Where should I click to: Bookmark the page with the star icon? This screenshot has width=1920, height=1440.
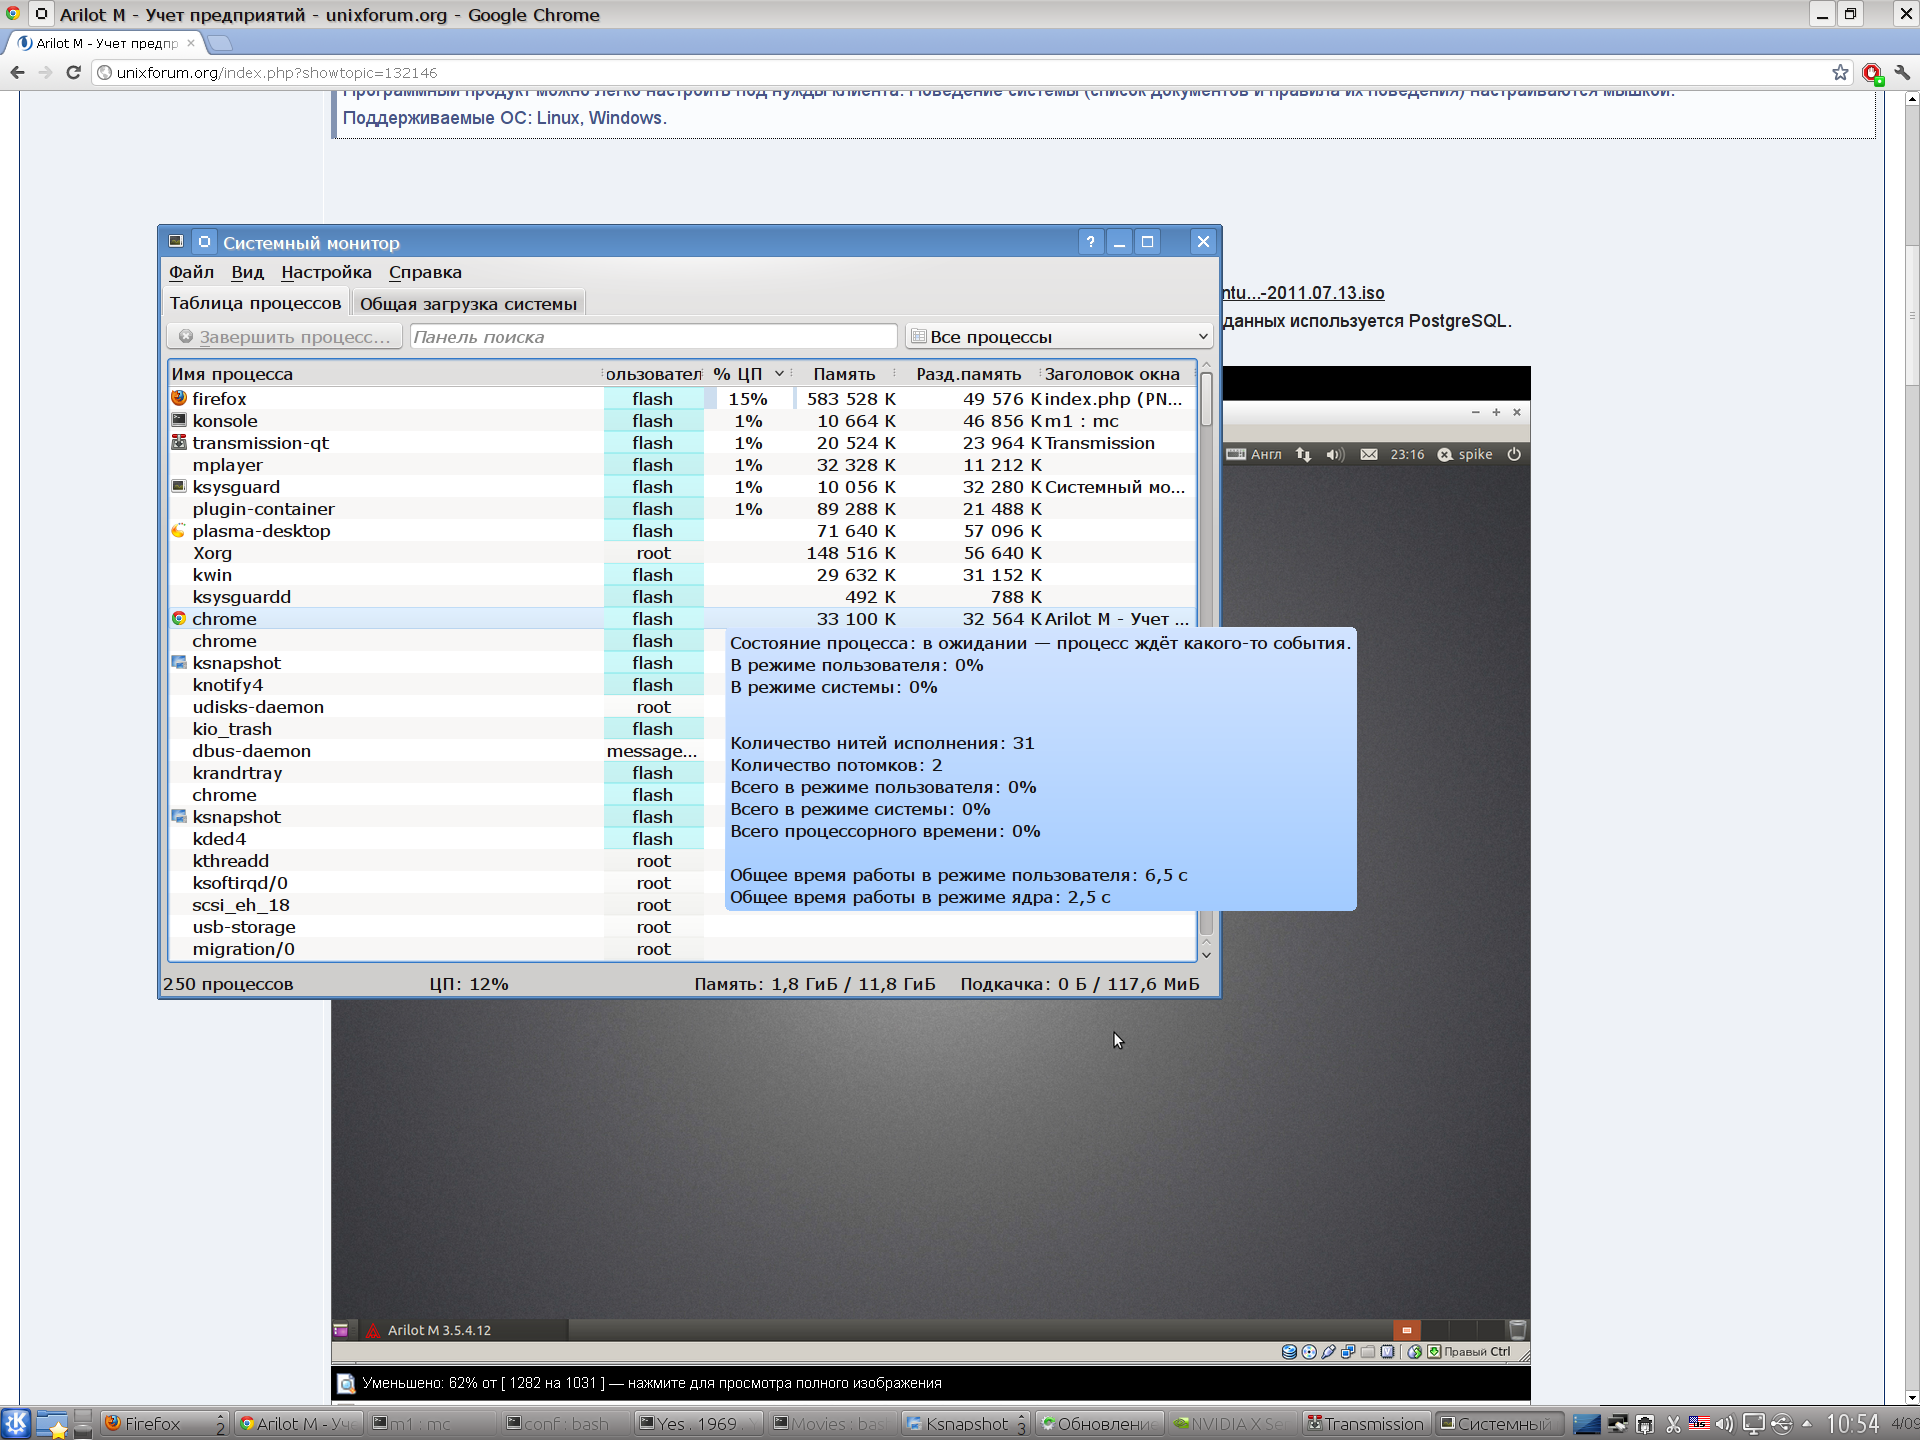point(1840,73)
